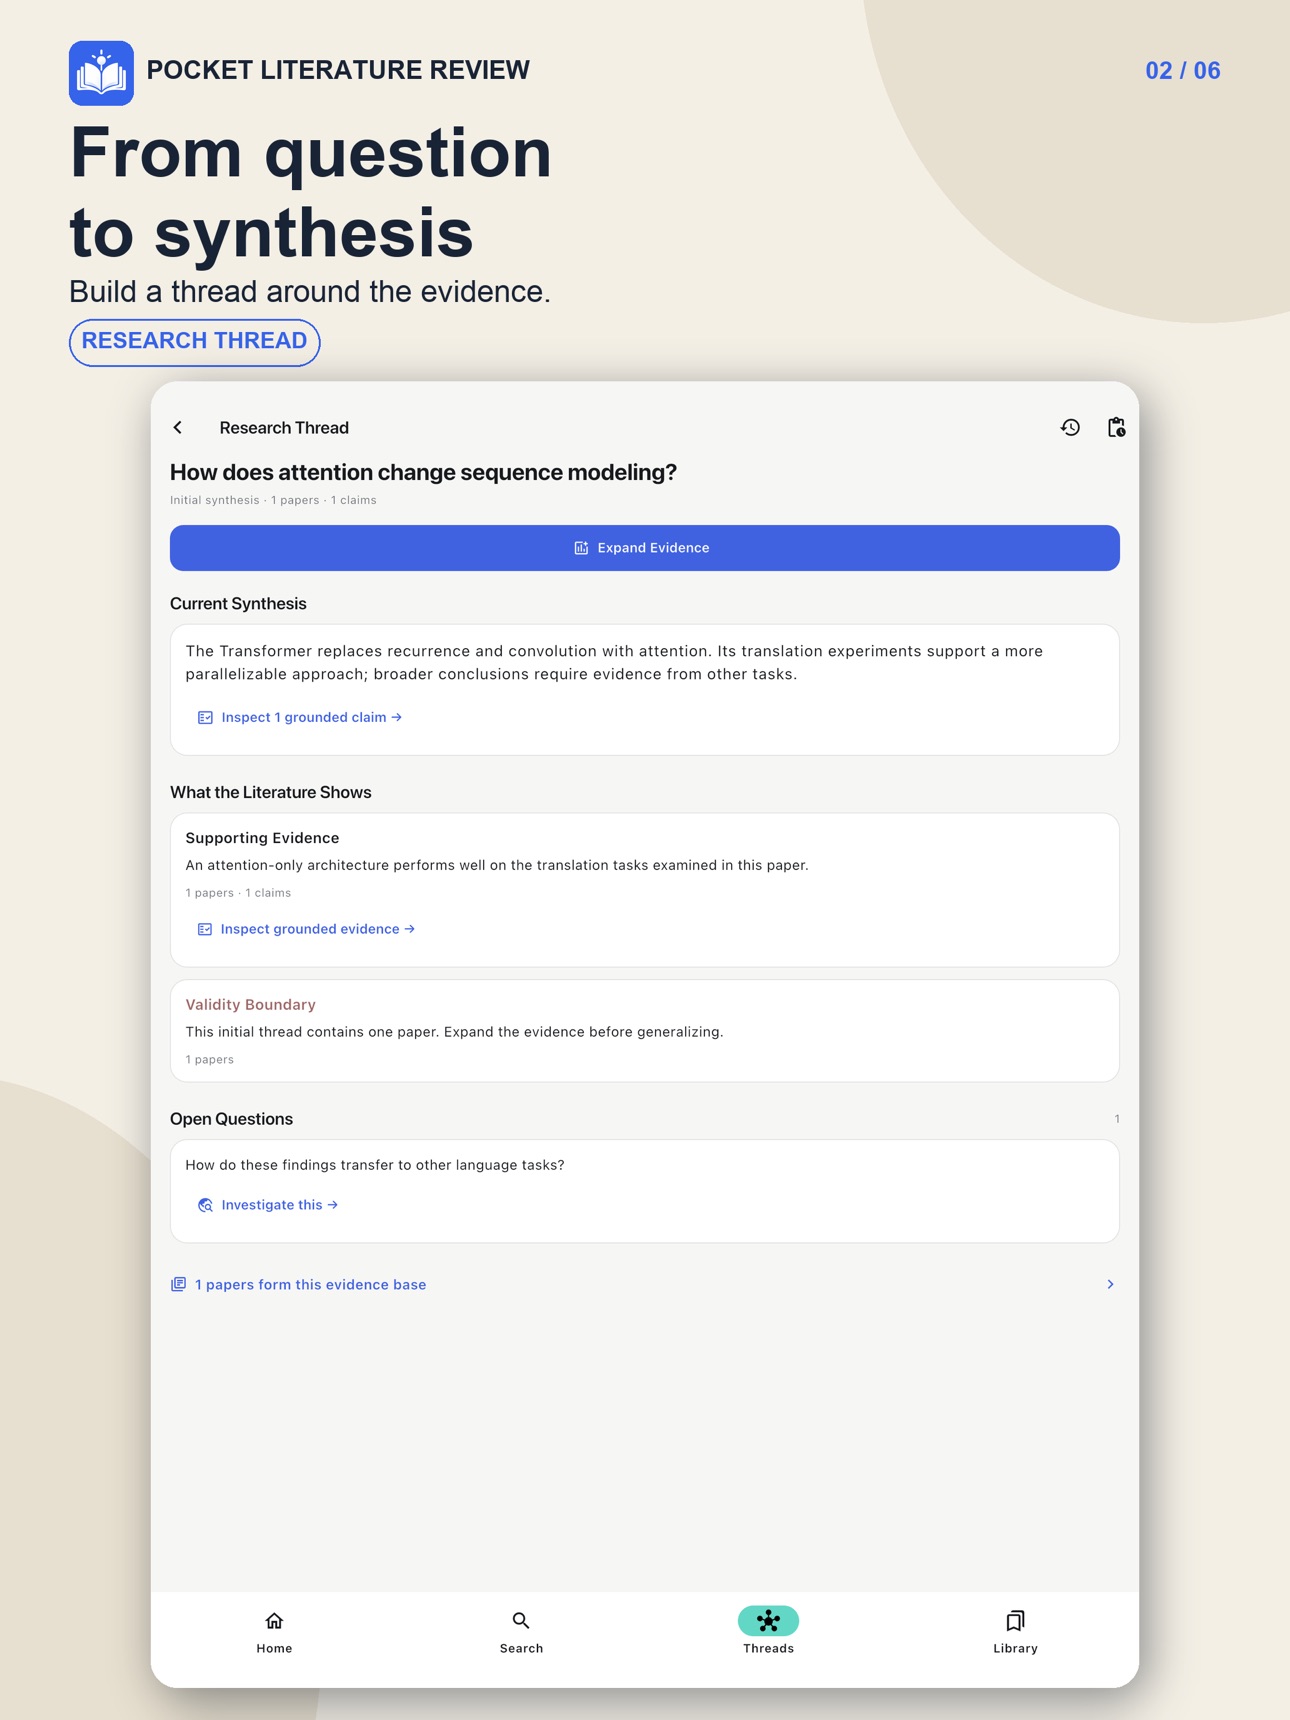Click the thread question title about attention
This screenshot has width=1290, height=1720.
[x=423, y=473]
